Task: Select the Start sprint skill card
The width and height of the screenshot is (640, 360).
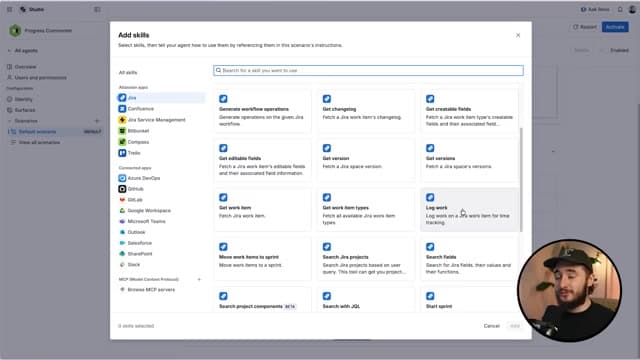Action: tap(469, 300)
